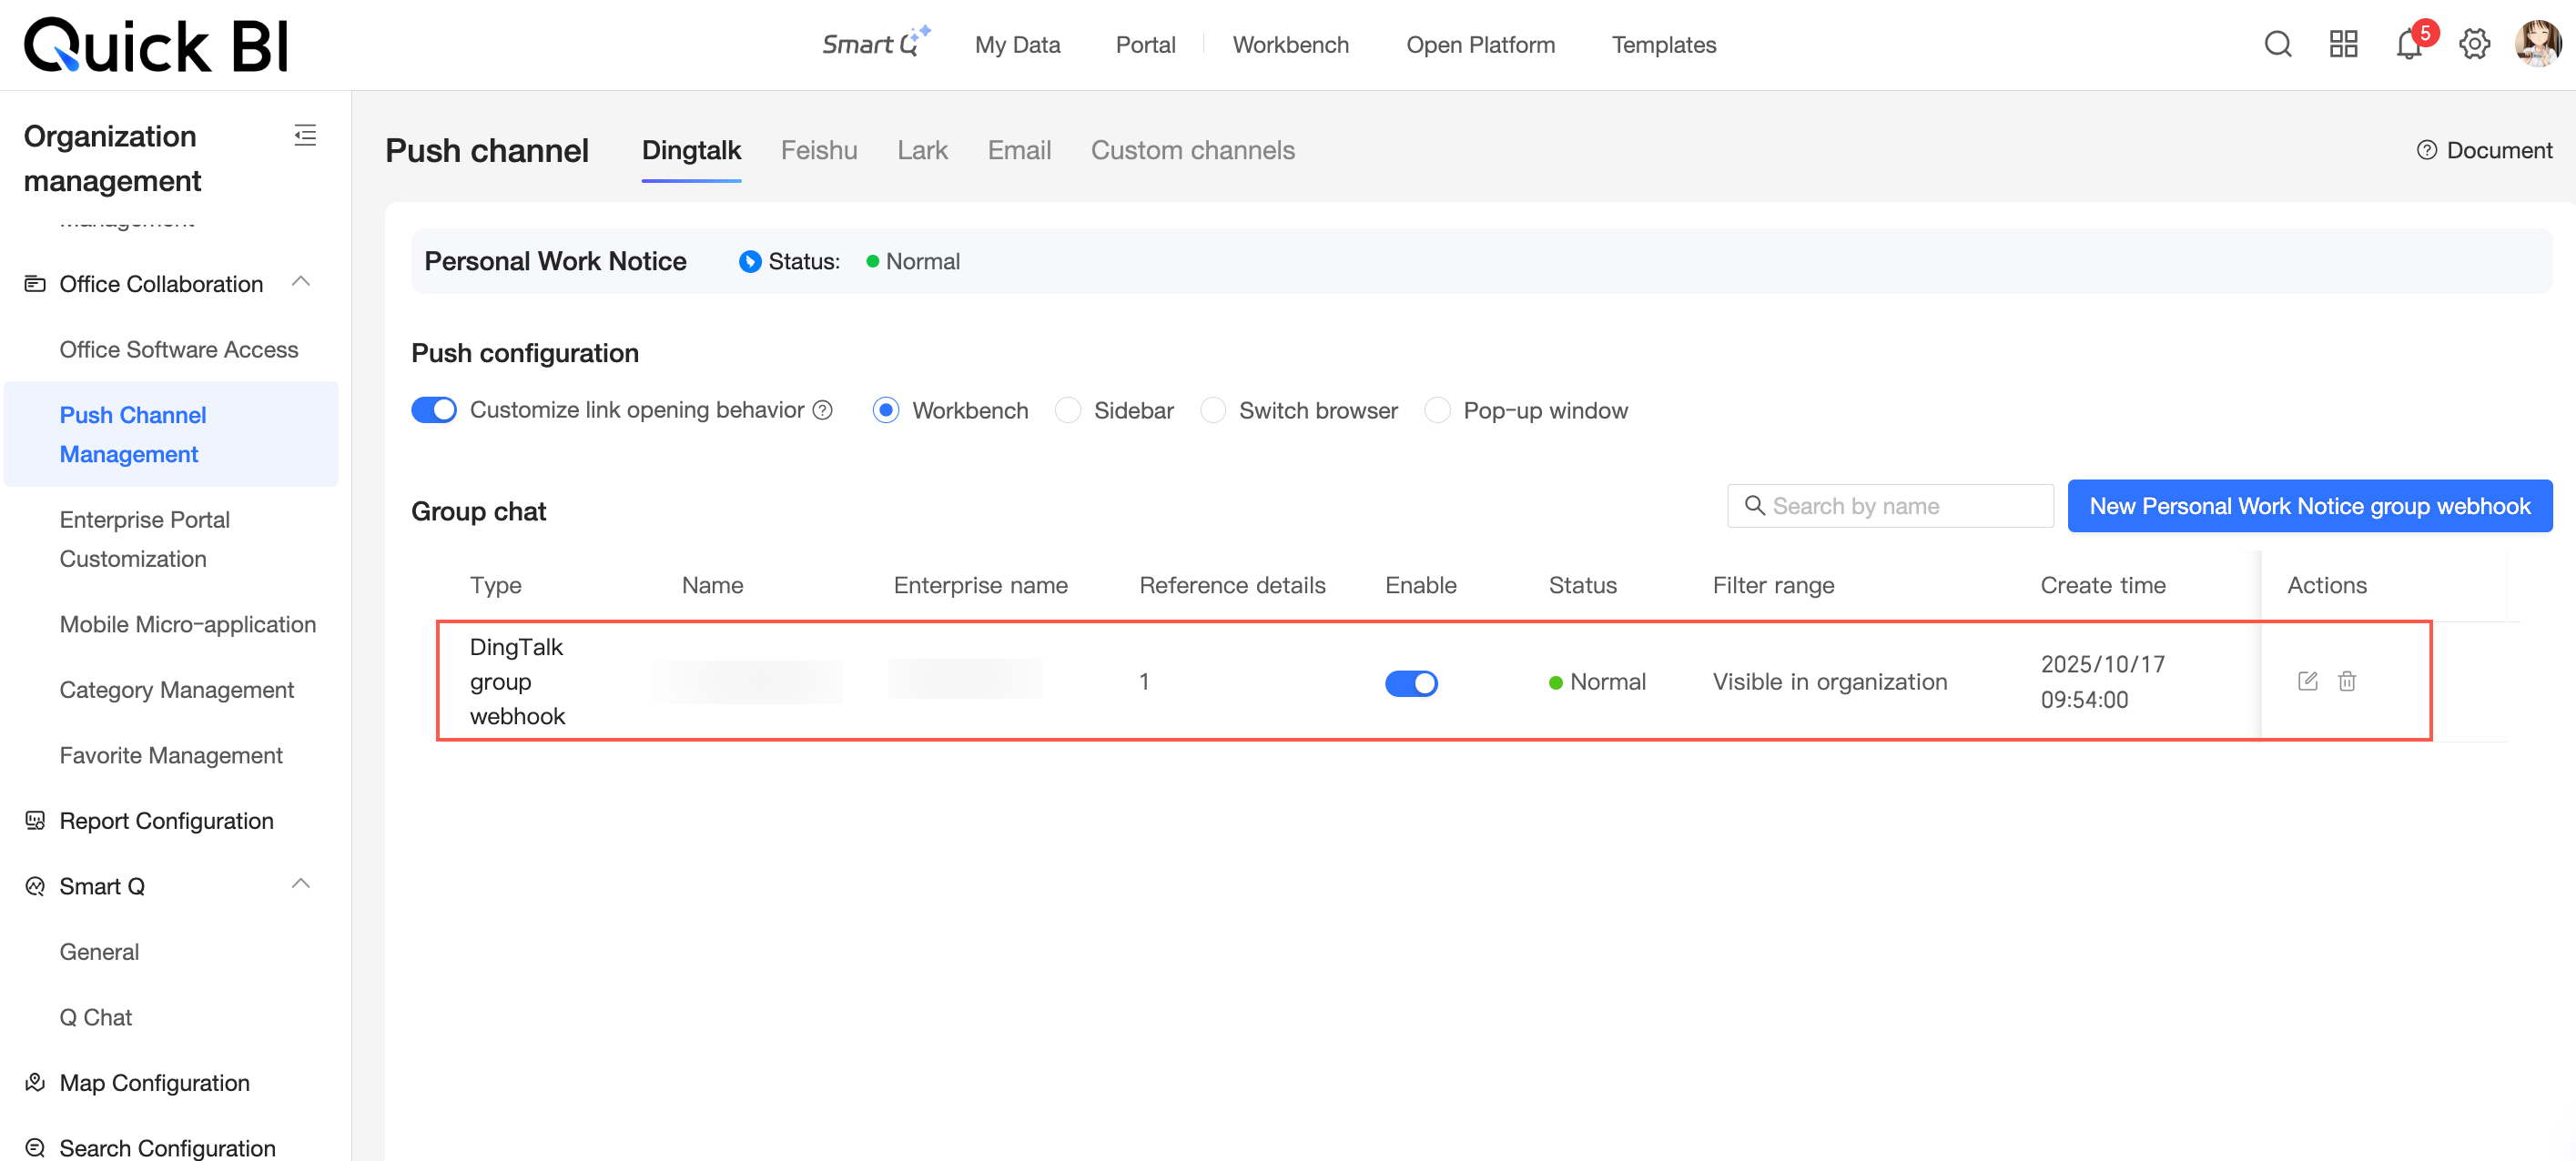Open the user avatar menu
This screenshot has width=2576, height=1161.
tap(2538, 45)
